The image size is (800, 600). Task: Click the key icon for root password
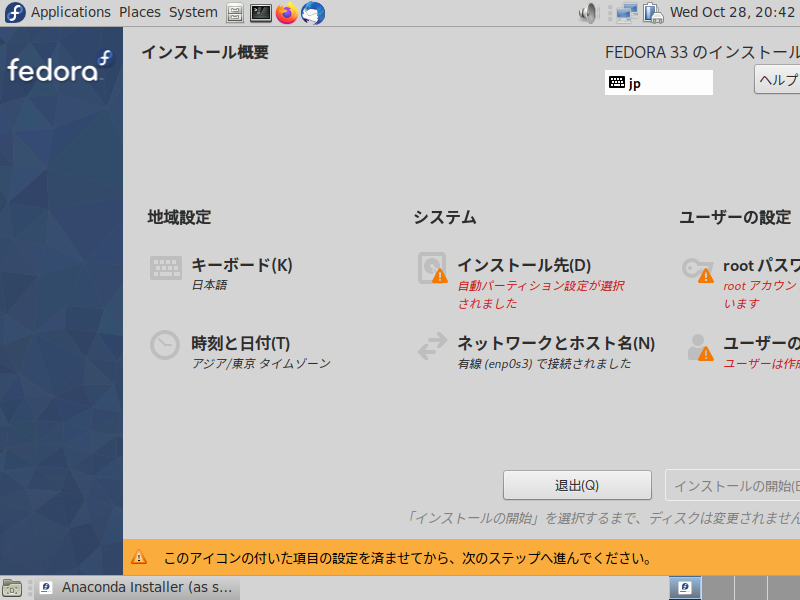pyautogui.click(x=698, y=269)
